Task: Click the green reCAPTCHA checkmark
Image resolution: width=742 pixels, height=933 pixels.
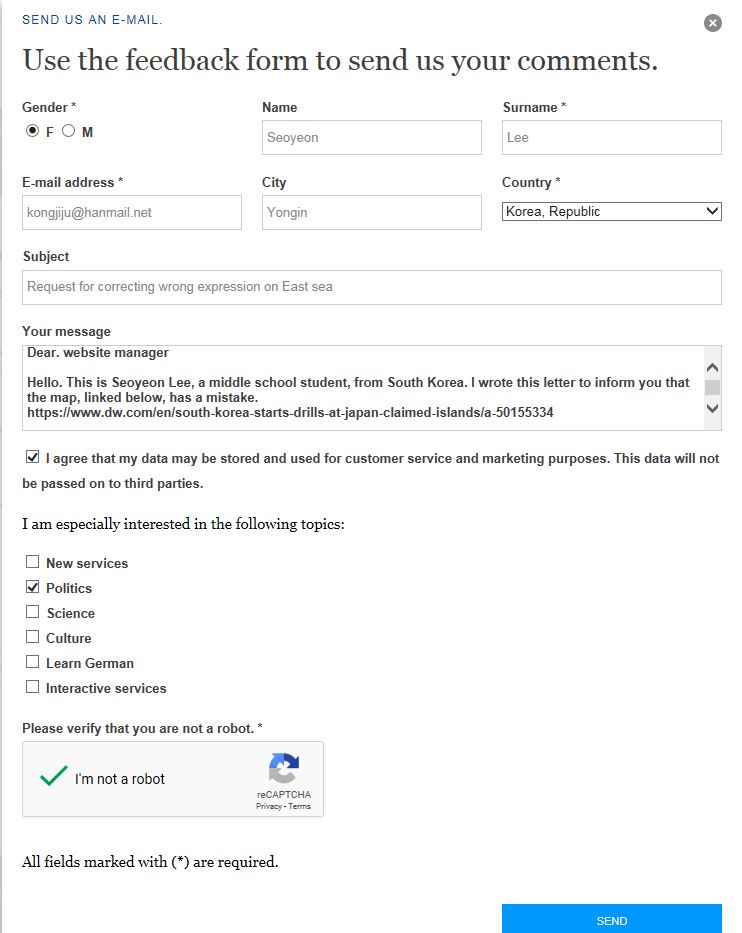Action: pos(53,777)
